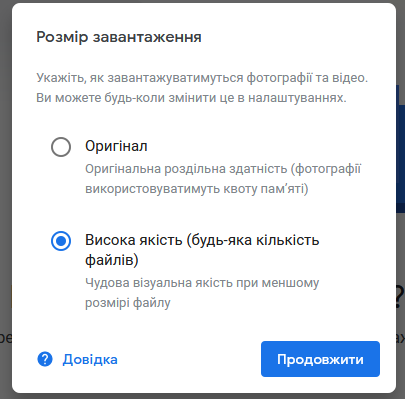Screen dimensions: 405x399
Task: Click the dimmed blue banner behind the dialog
Action: coord(400,149)
